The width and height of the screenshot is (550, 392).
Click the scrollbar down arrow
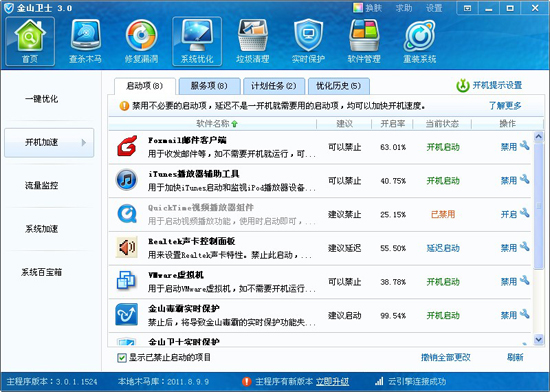tap(538, 339)
